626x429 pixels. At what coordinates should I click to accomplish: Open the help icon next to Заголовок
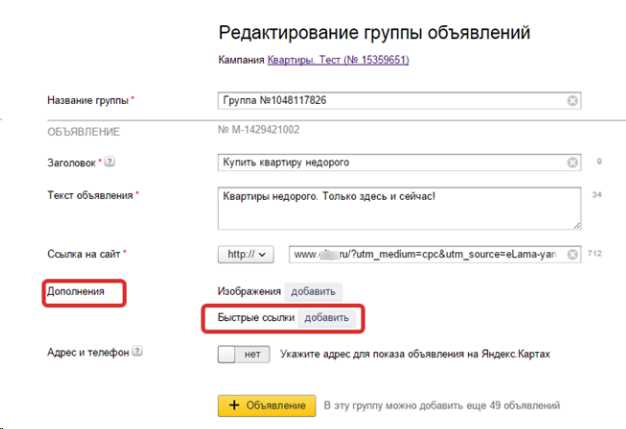point(109,163)
